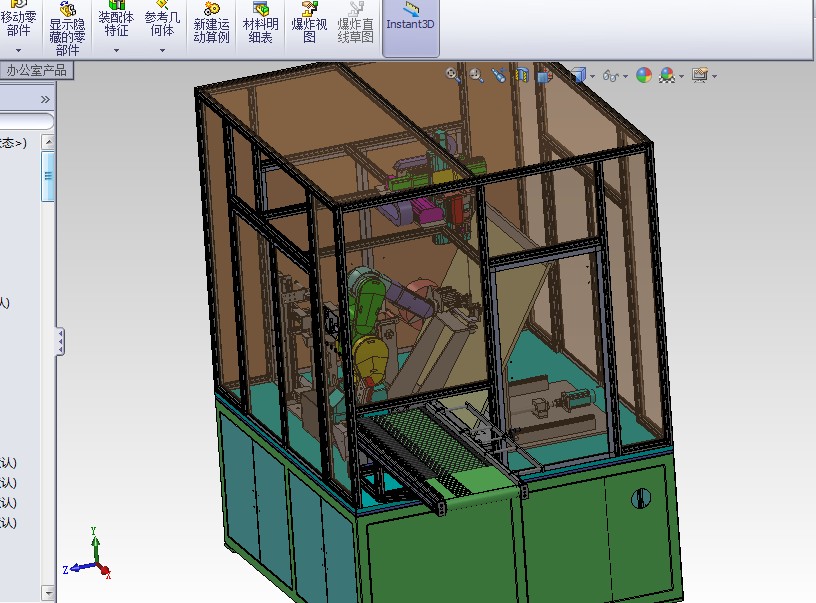Screen dimensions: 816x603
Task: Open Assembly Features (装配体特征) tool
Action: 116,20
